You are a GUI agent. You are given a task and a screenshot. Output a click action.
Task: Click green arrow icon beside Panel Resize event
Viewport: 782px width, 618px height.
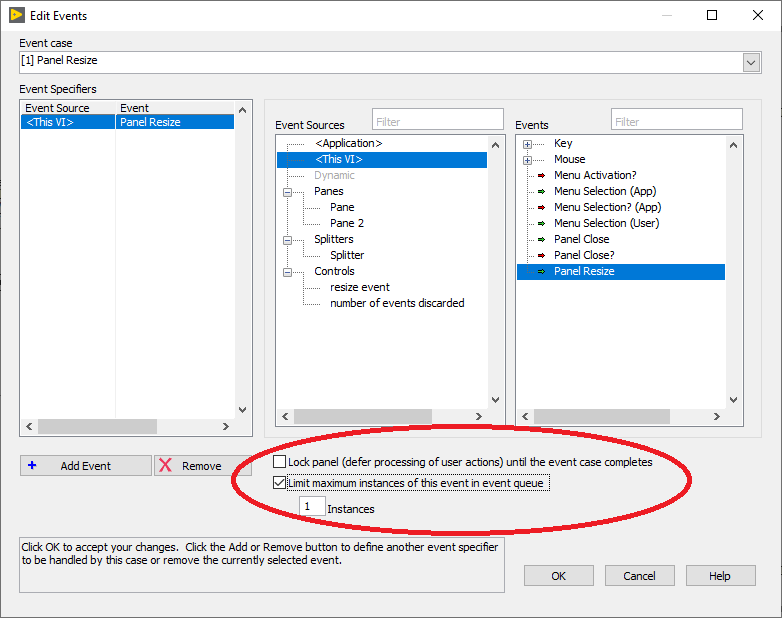(x=542, y=271)
